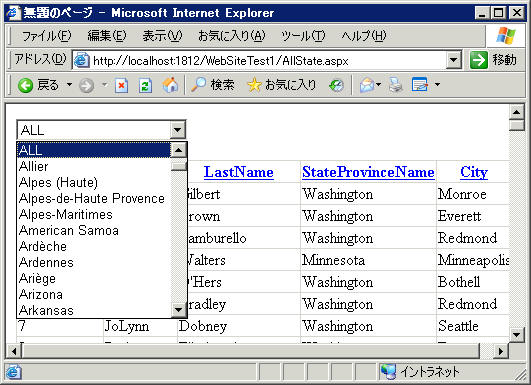Select American Samoa in the list
531x385 pixels.
click(94, 230)
